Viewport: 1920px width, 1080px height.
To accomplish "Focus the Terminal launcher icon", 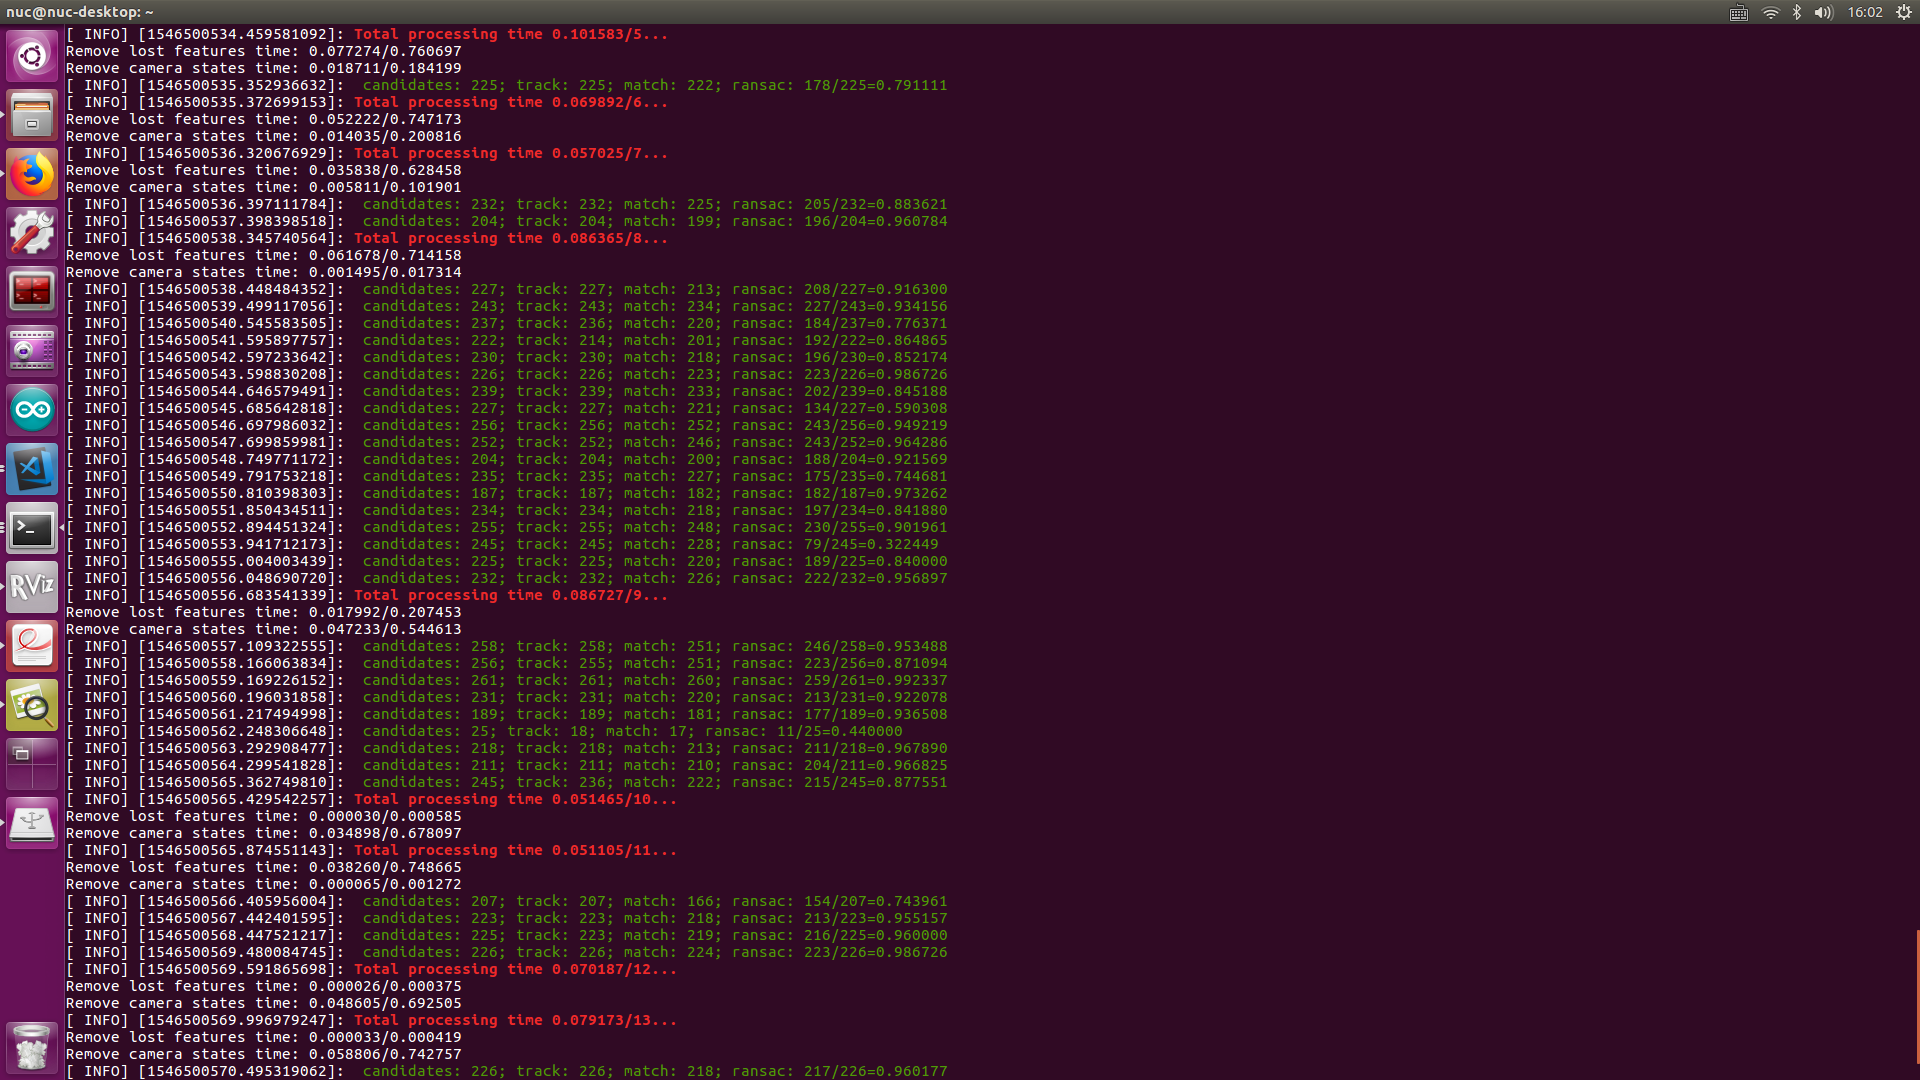I will [x=32, y=528].
